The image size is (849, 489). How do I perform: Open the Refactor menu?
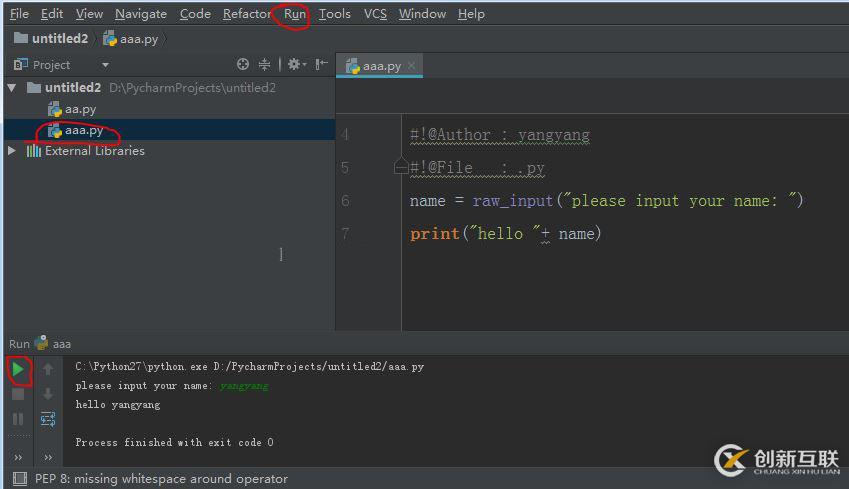point(246,14)
